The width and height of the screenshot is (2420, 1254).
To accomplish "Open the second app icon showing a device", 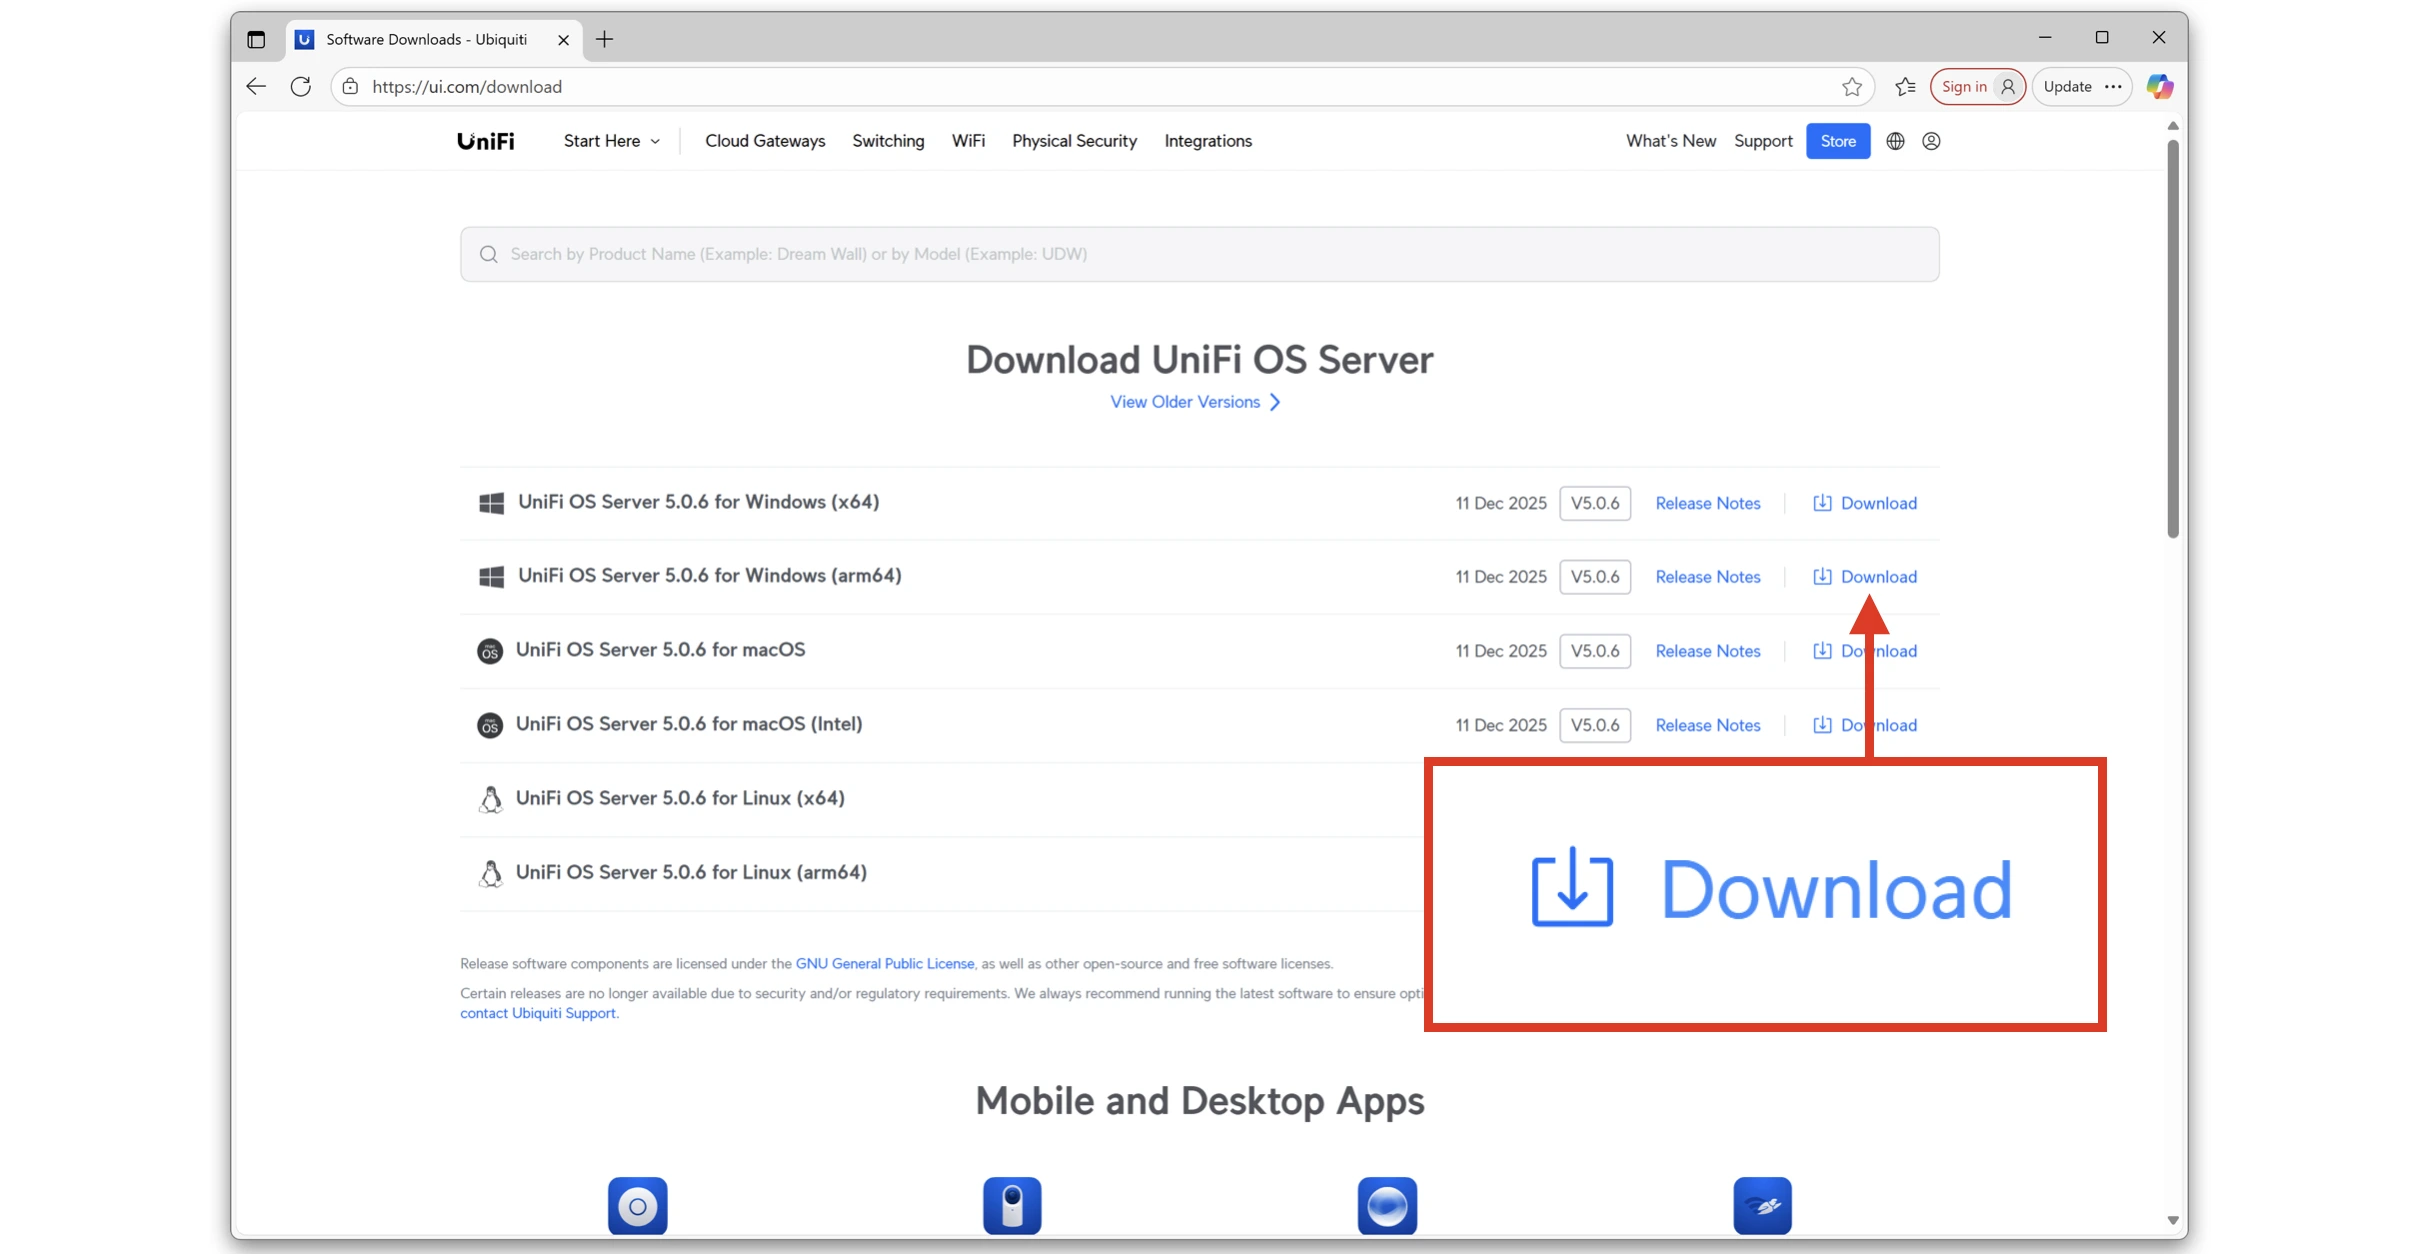I will click(x=1012, y=1205).
